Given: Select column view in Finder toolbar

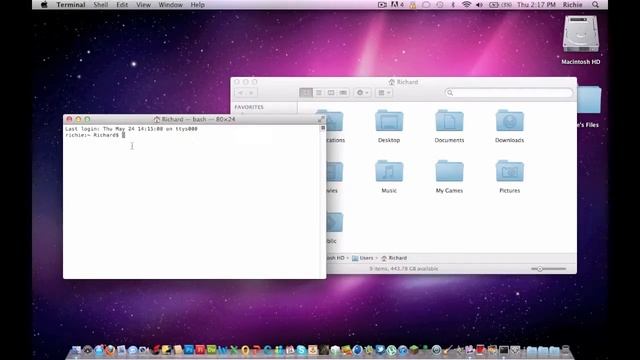Looking at the screenshot, I should (x=331, y=93).
